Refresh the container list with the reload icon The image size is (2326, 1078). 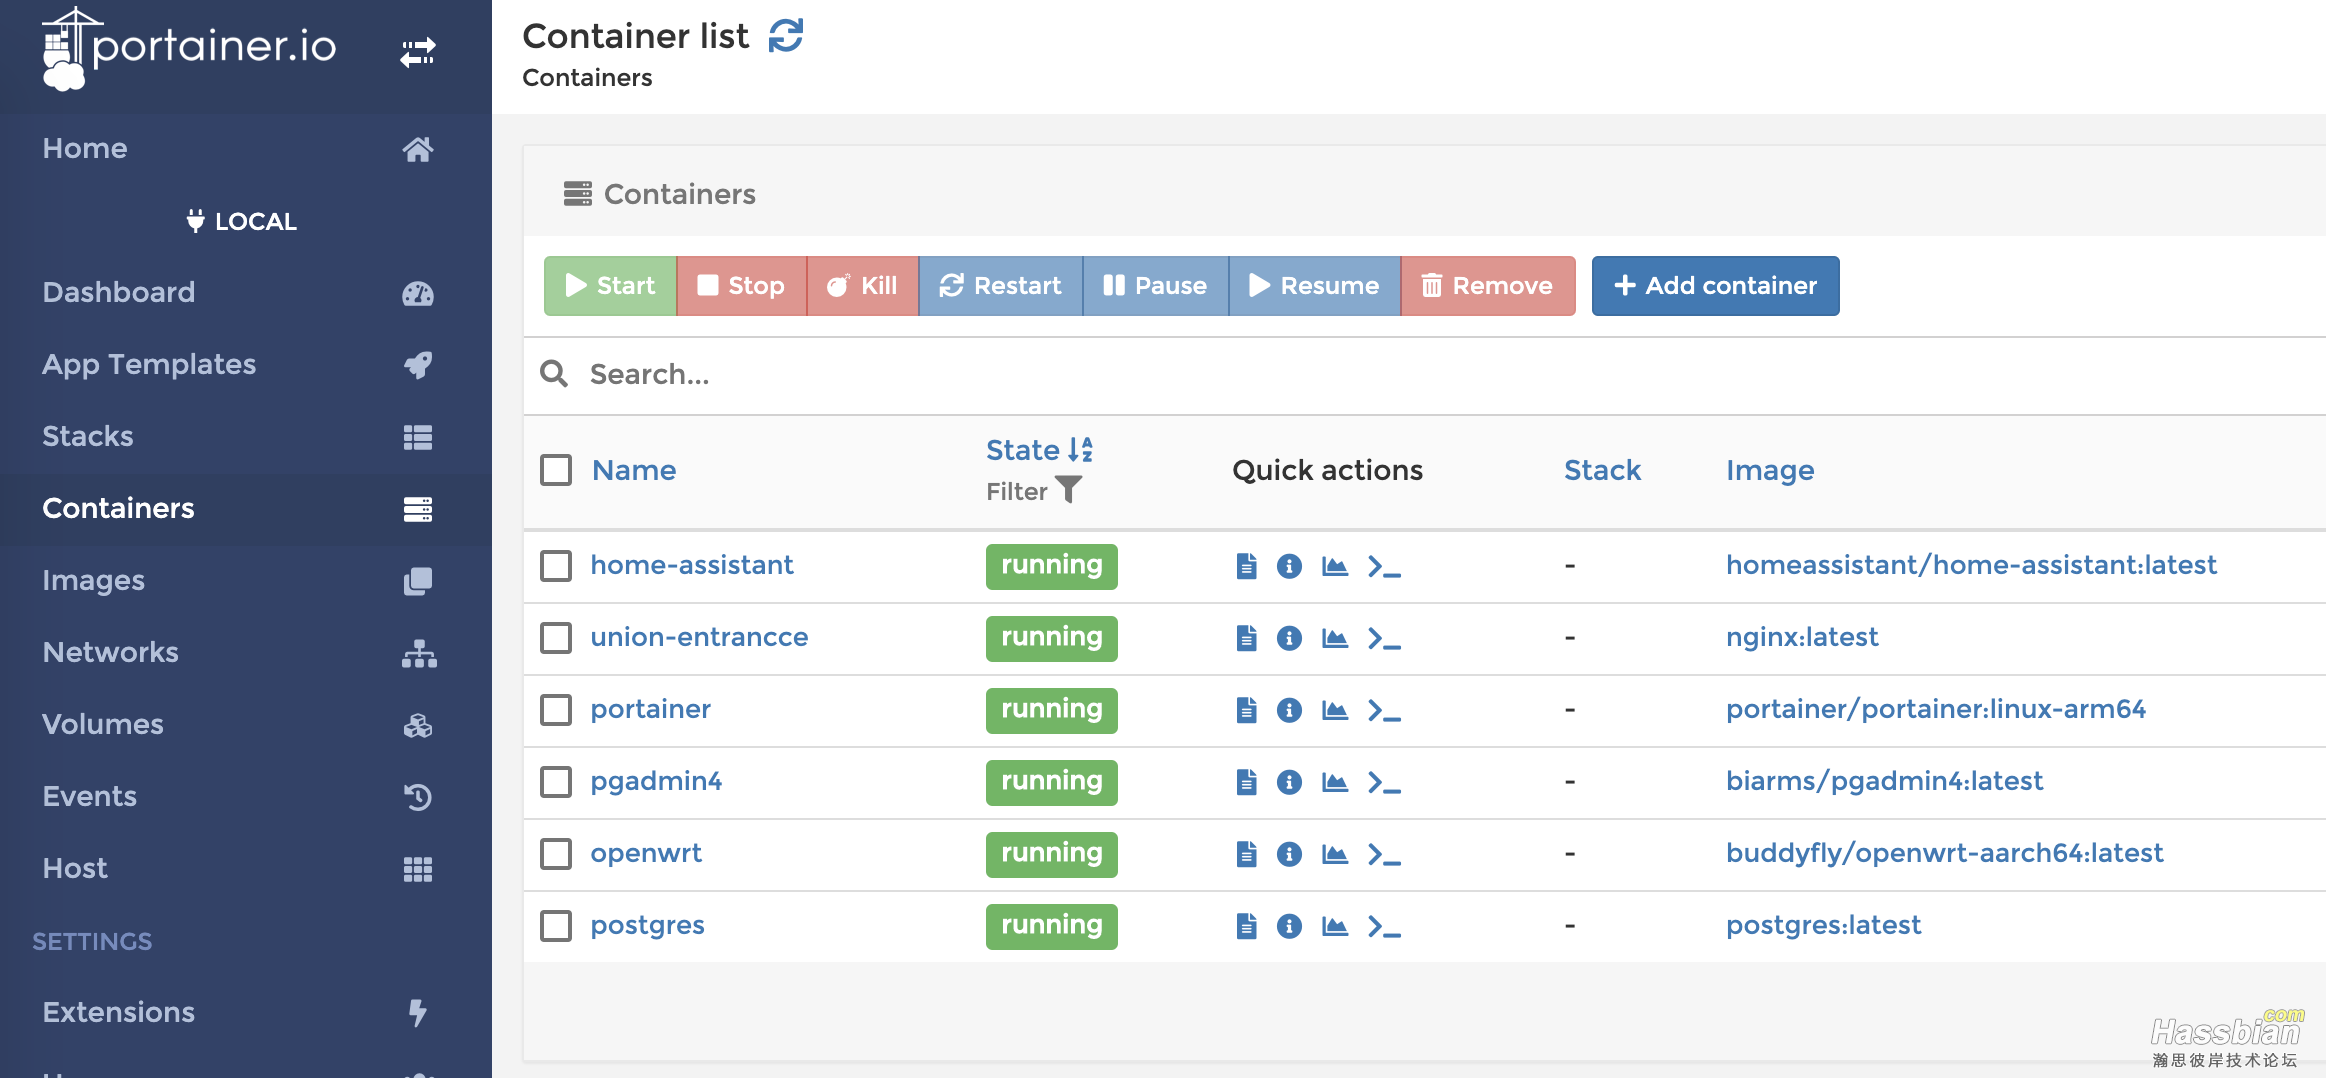pos(786,36)
